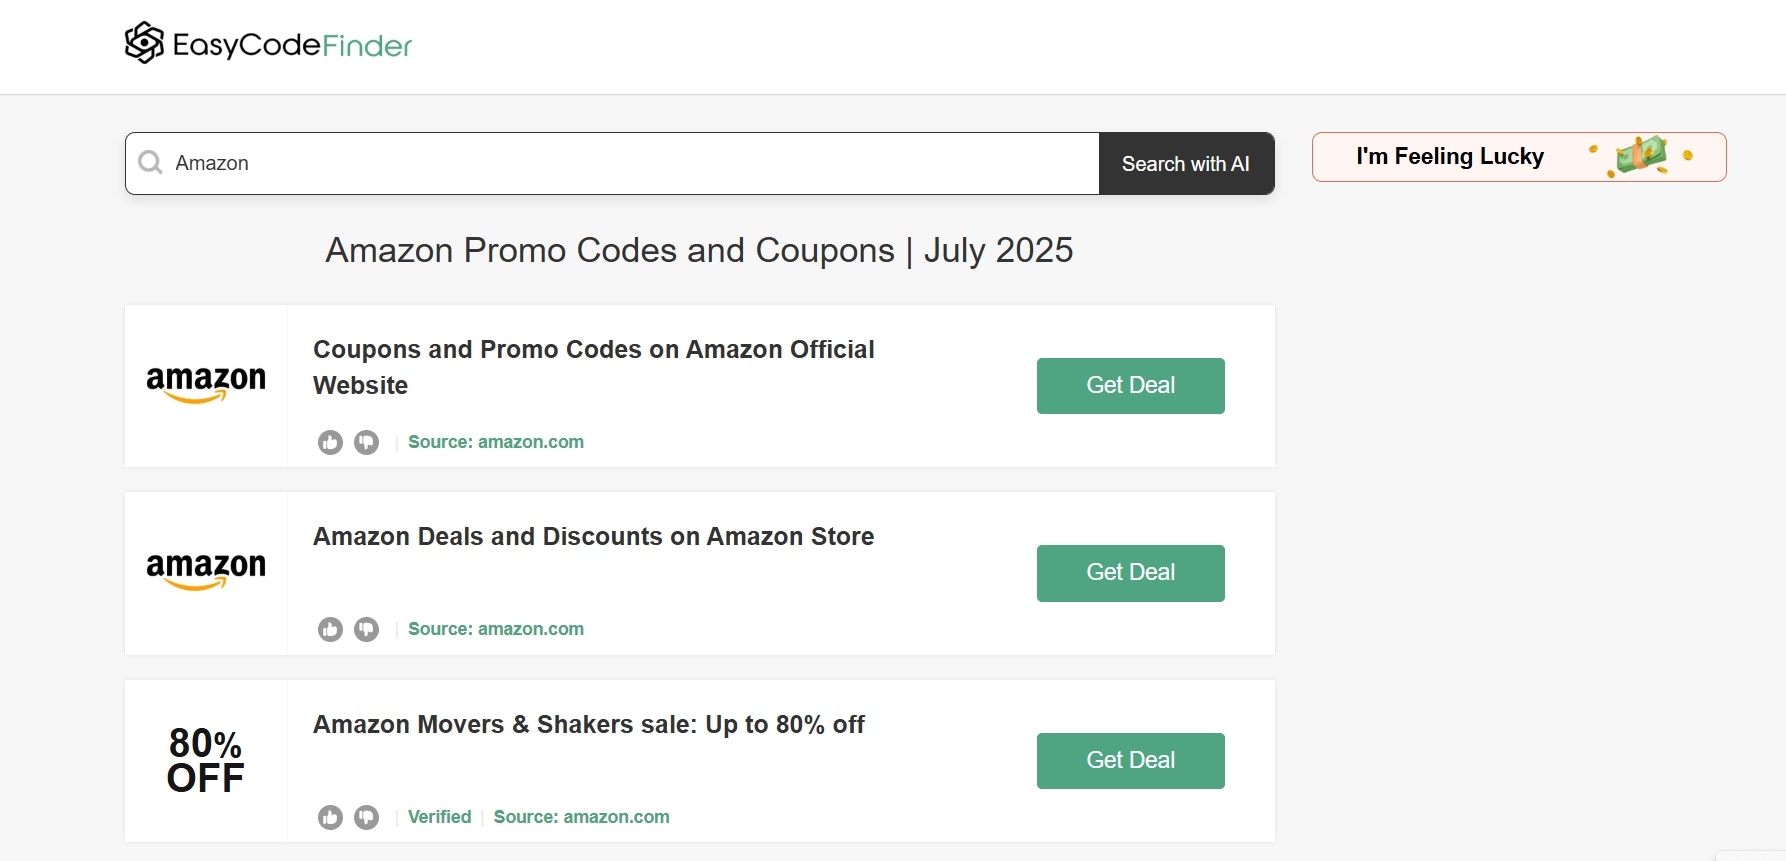Image resolution: width=1786 pixels, height=861 pixels.
Task: Click the Search with AI button
Action: pos(1186,164)
